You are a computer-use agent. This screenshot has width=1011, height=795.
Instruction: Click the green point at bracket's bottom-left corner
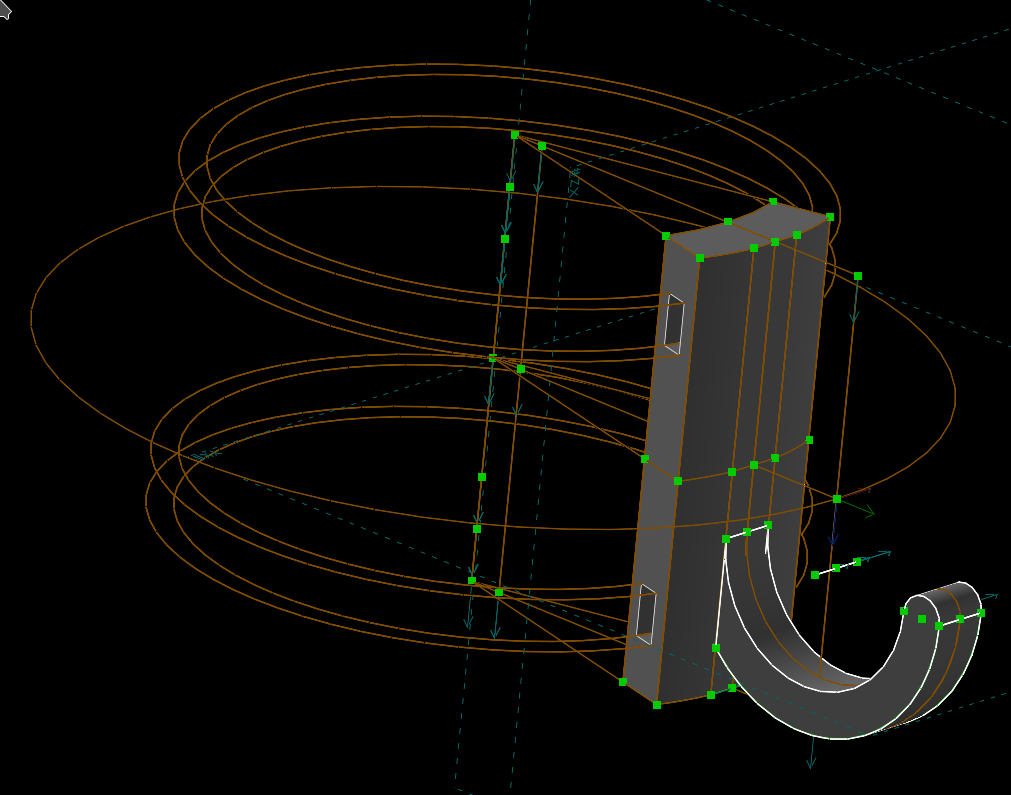(x=623, y=682)
